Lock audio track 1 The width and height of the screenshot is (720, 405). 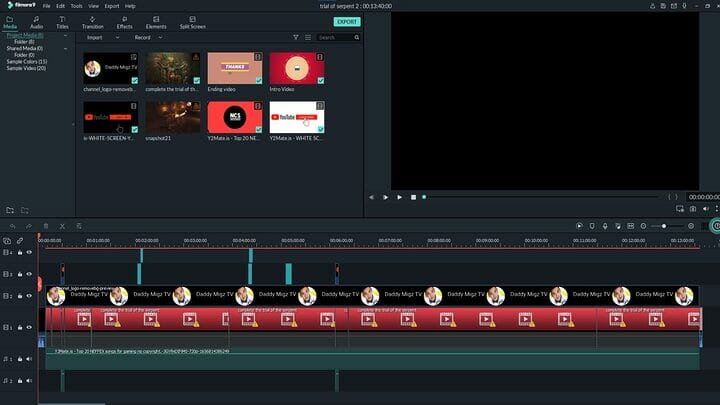click(20, 359)
